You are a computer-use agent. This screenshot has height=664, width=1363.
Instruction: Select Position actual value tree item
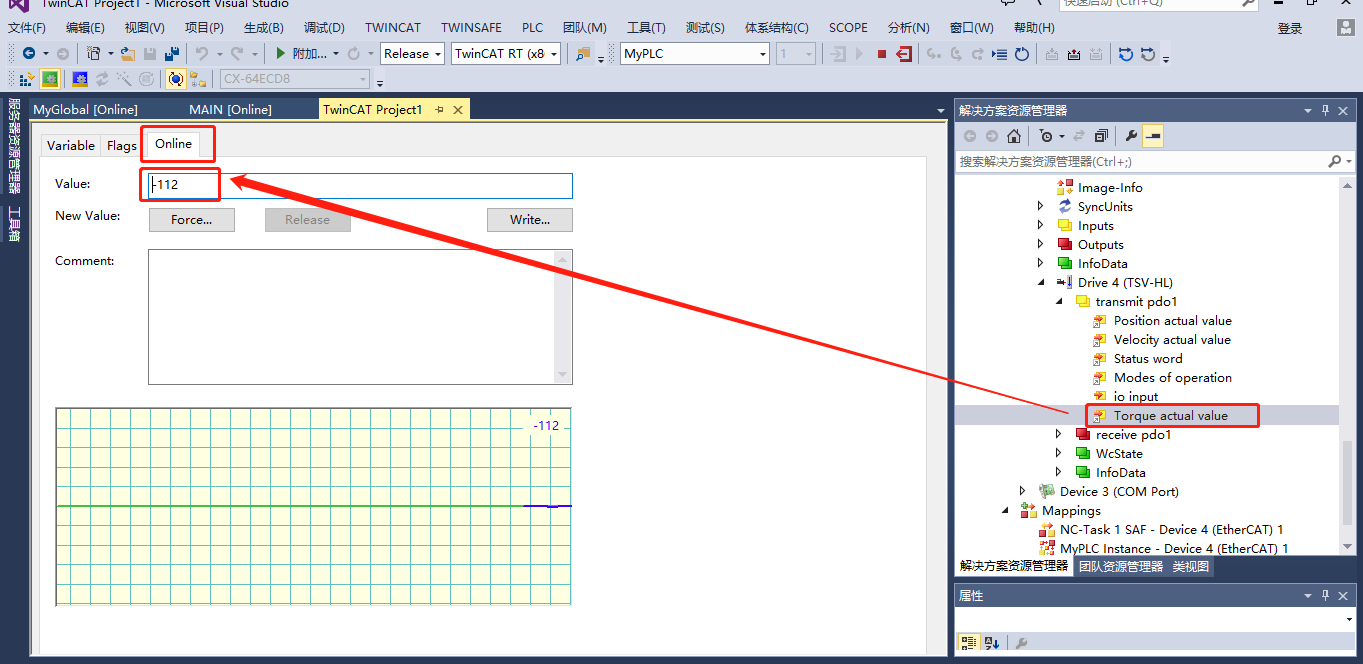(1172, 320)
